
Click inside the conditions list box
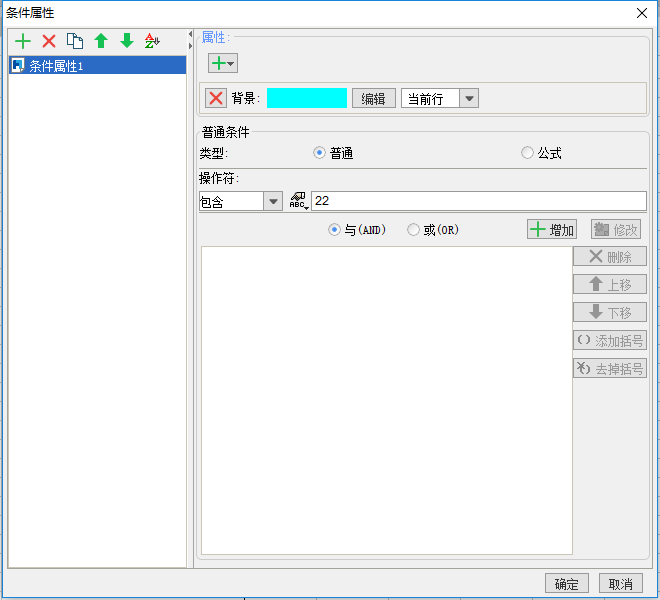387,400
